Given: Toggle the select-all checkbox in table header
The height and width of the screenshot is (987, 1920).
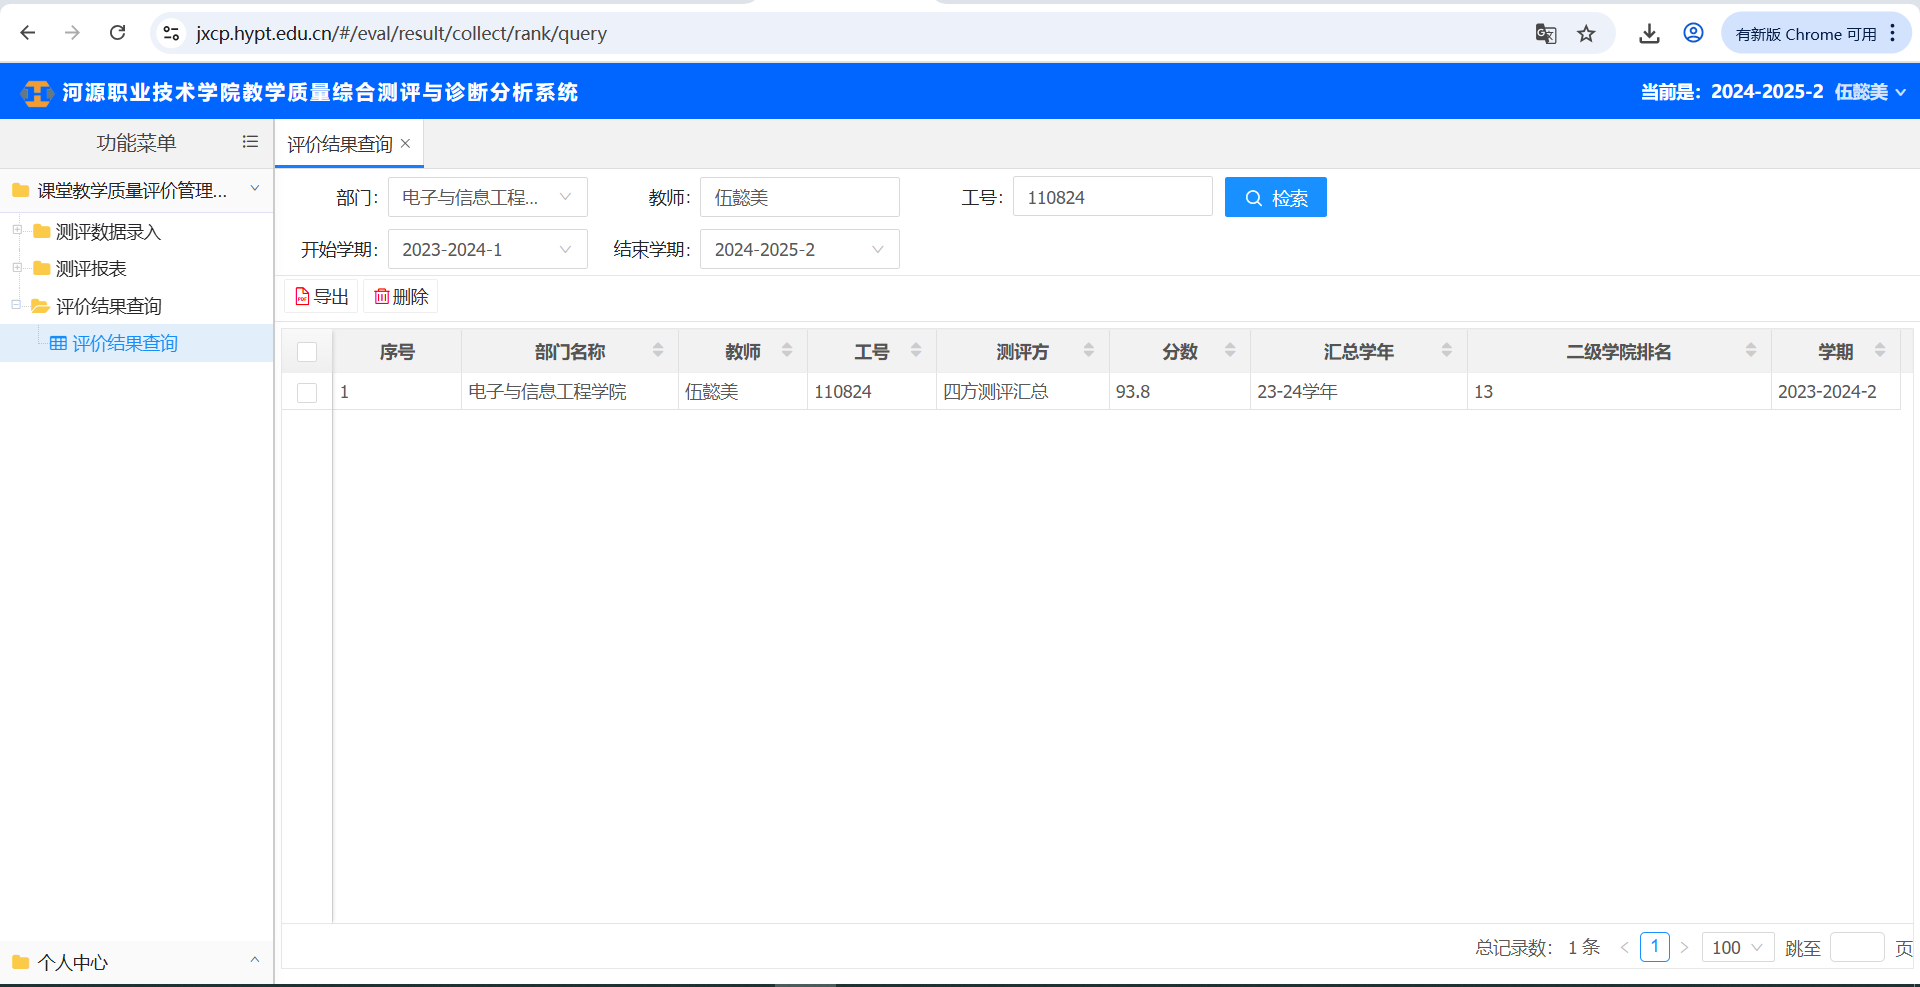Looking at the screenshot, I should point(307,352).
